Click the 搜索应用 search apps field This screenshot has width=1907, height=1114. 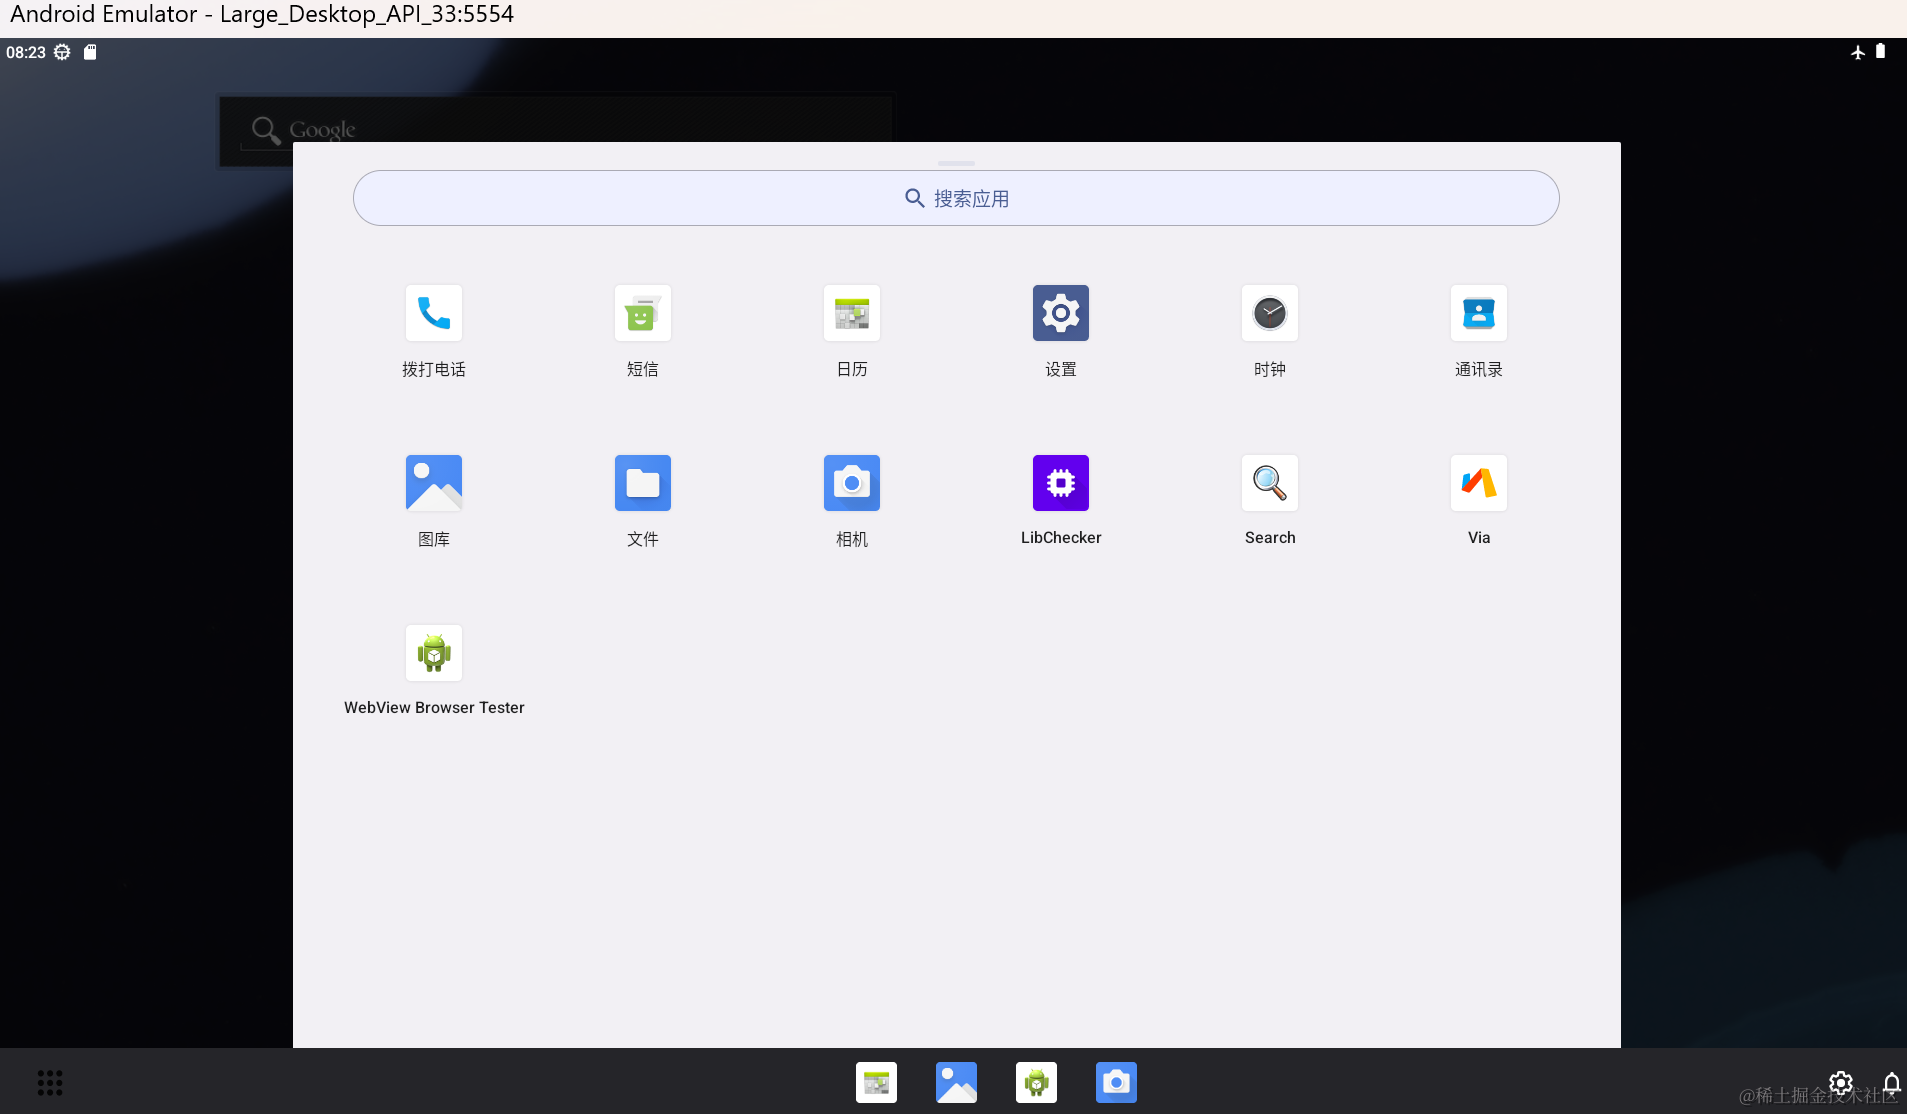pos(956,198)
